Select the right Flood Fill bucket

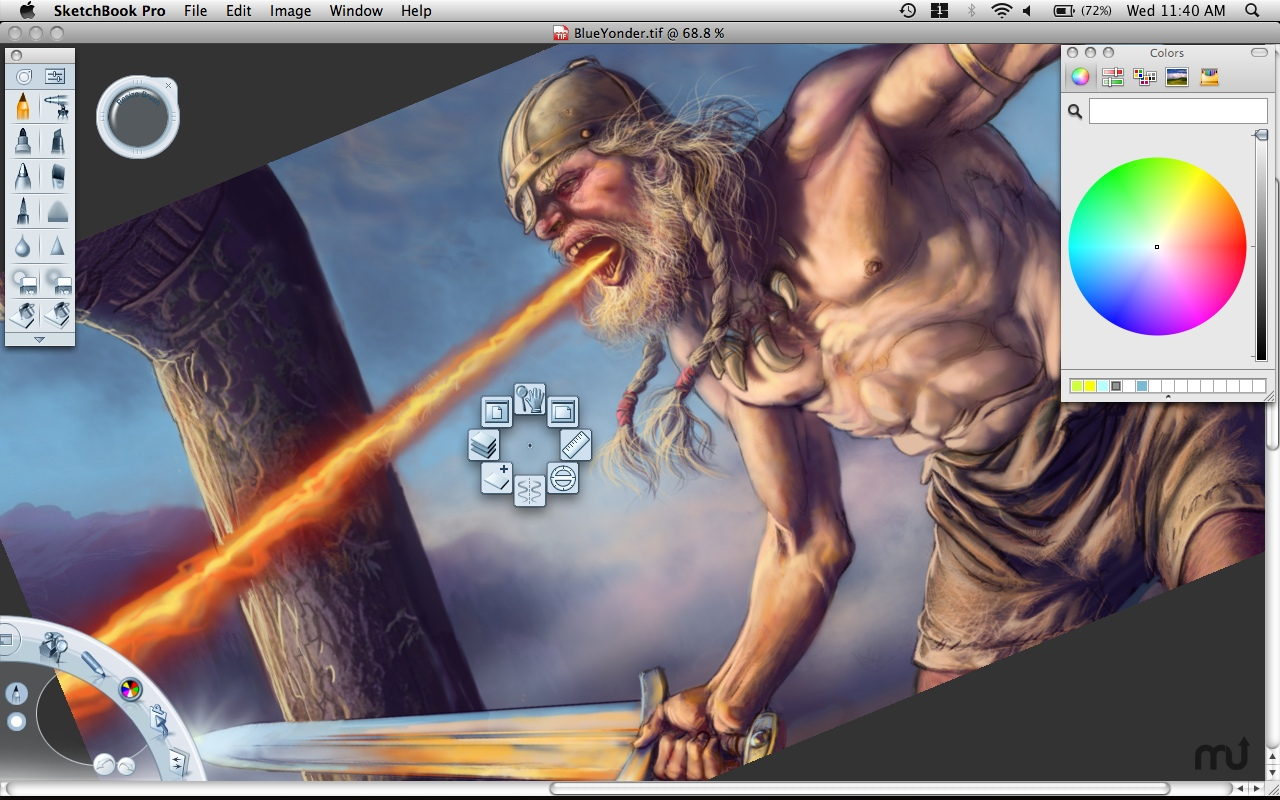tap(57, 314)
